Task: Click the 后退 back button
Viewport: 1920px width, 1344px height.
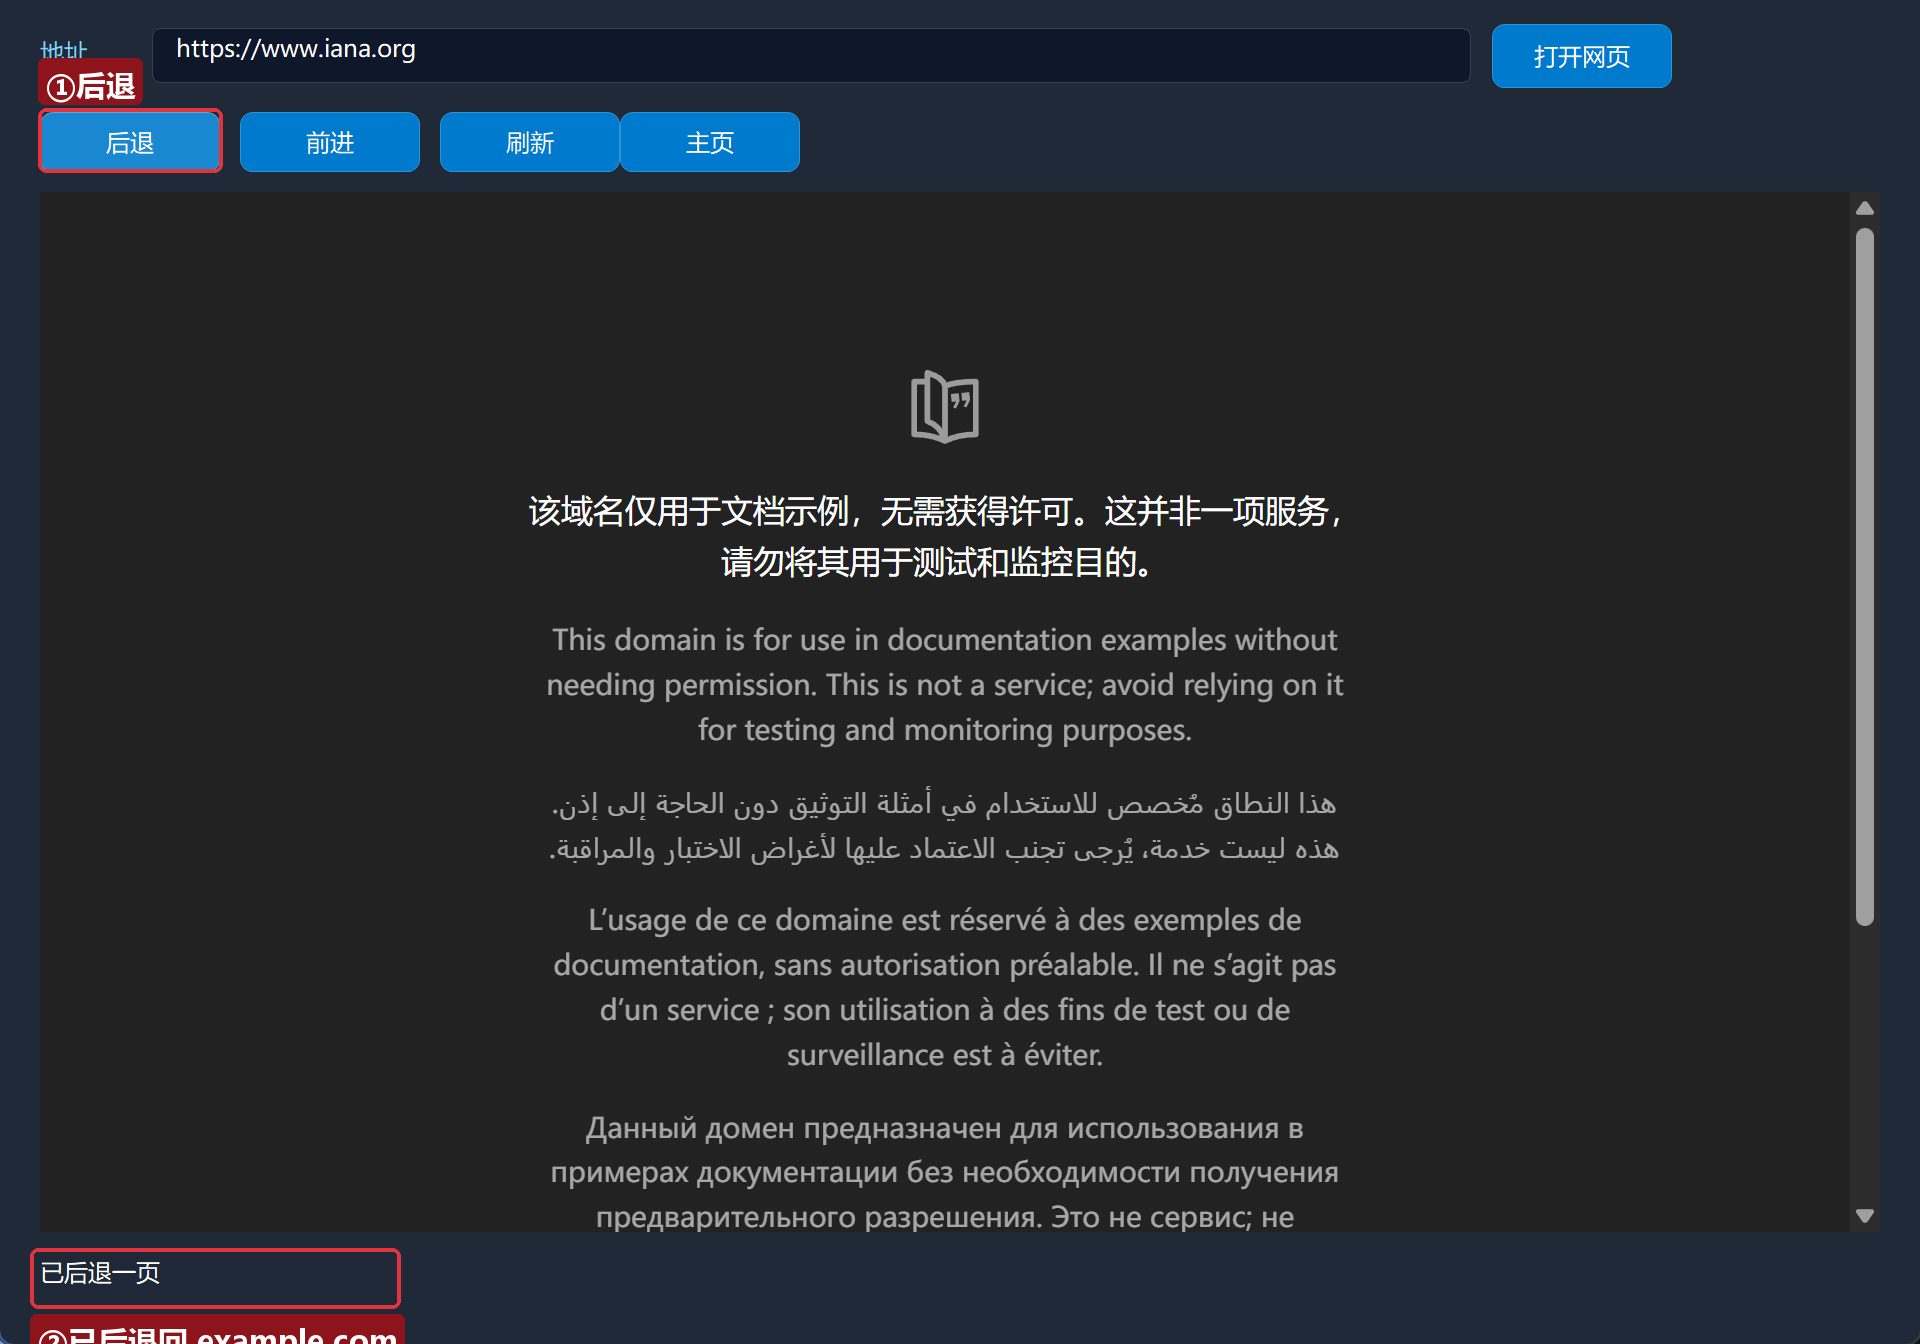Action: (130, 142)
